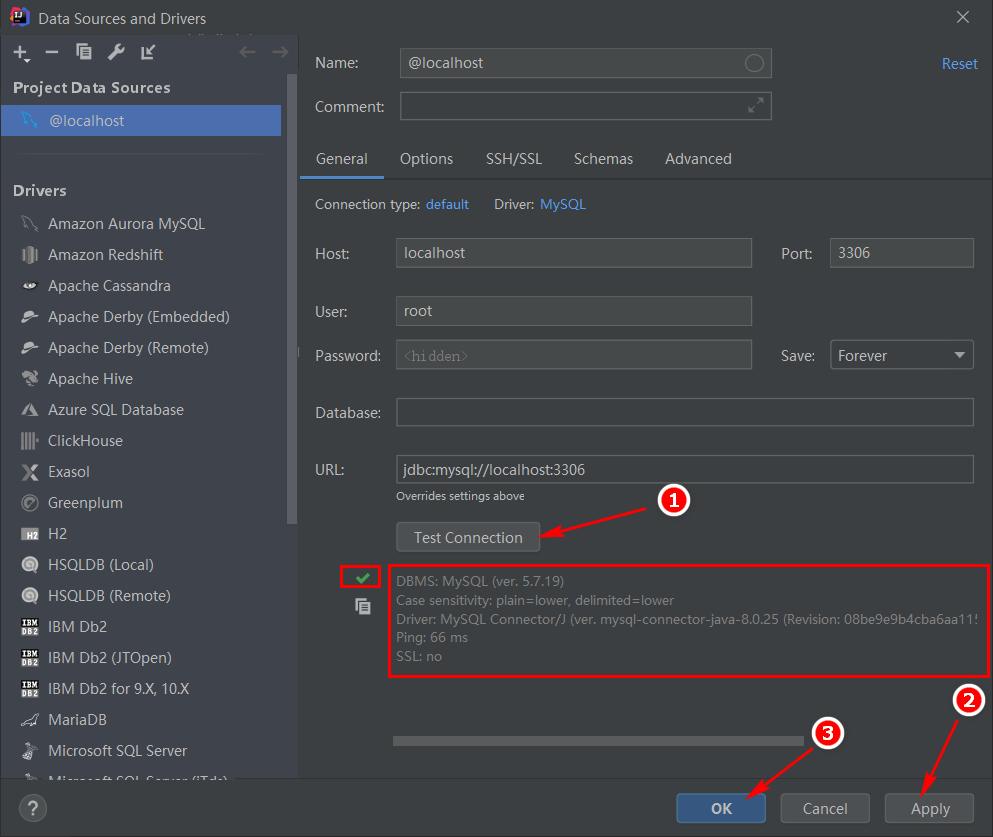Select the @localhost data source
The image size is (993, 837).
click(x=141, y=120)
